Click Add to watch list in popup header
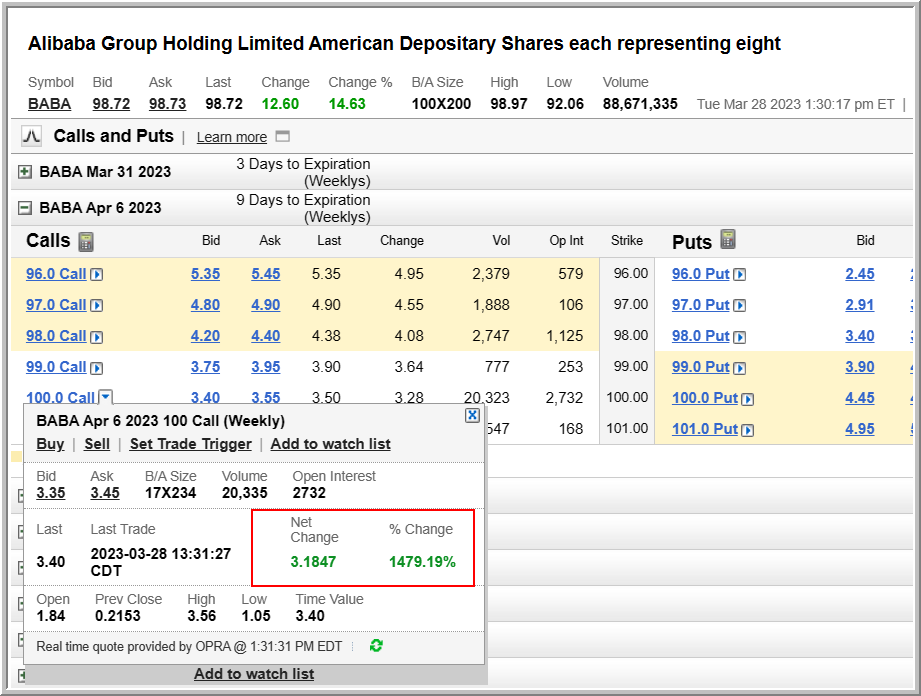 330,444
